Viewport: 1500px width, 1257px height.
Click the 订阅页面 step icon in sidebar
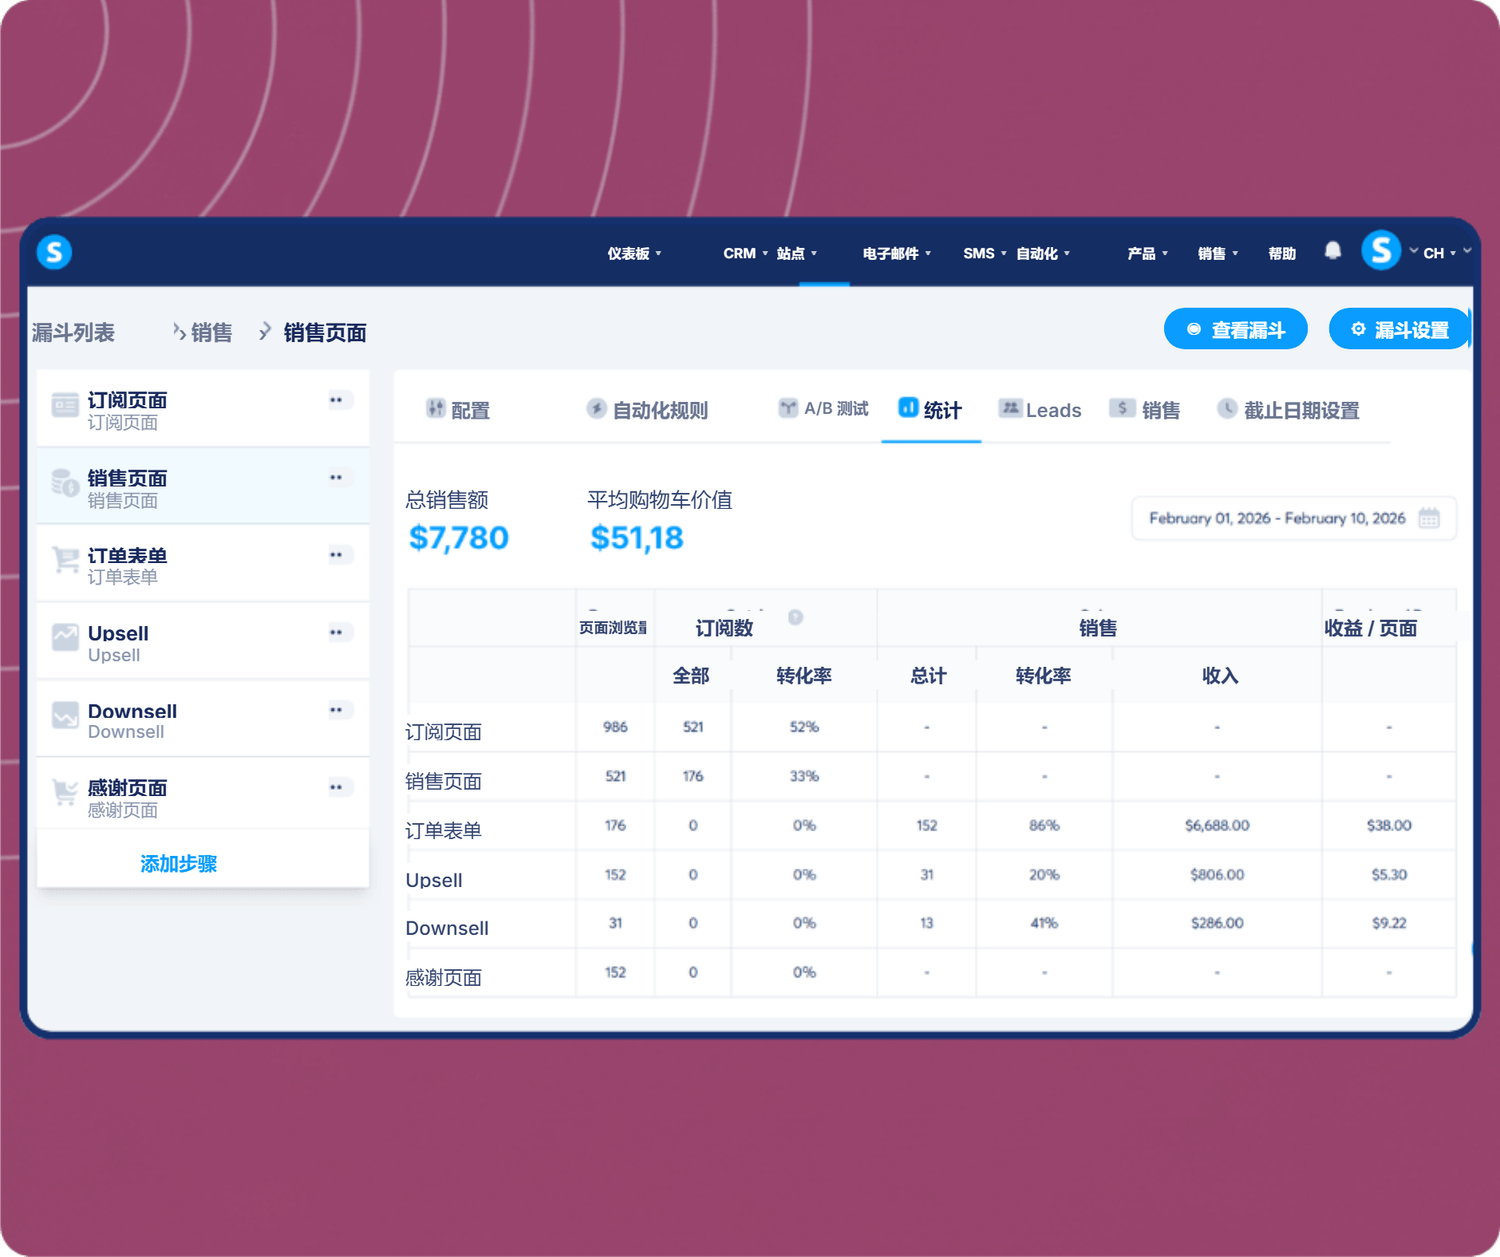(65, 406)
